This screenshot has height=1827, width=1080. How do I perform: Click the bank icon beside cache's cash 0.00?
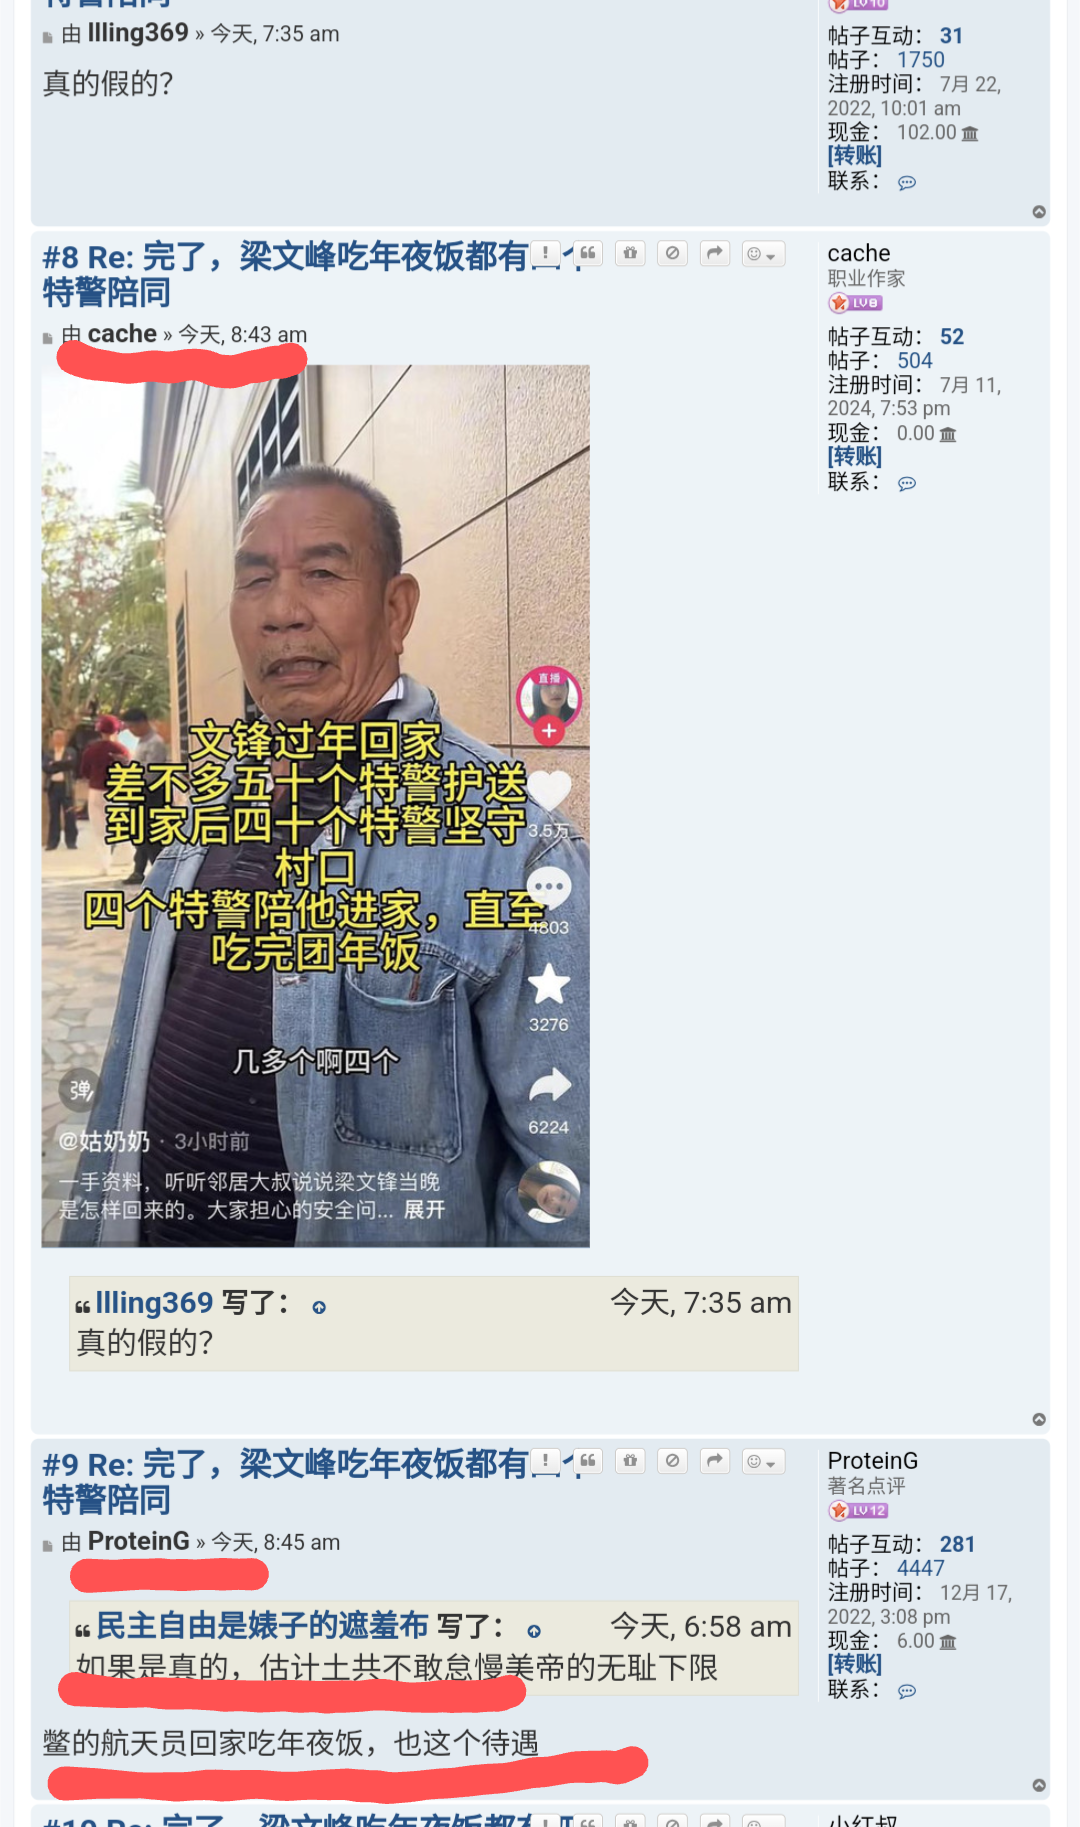coord(948,434)
